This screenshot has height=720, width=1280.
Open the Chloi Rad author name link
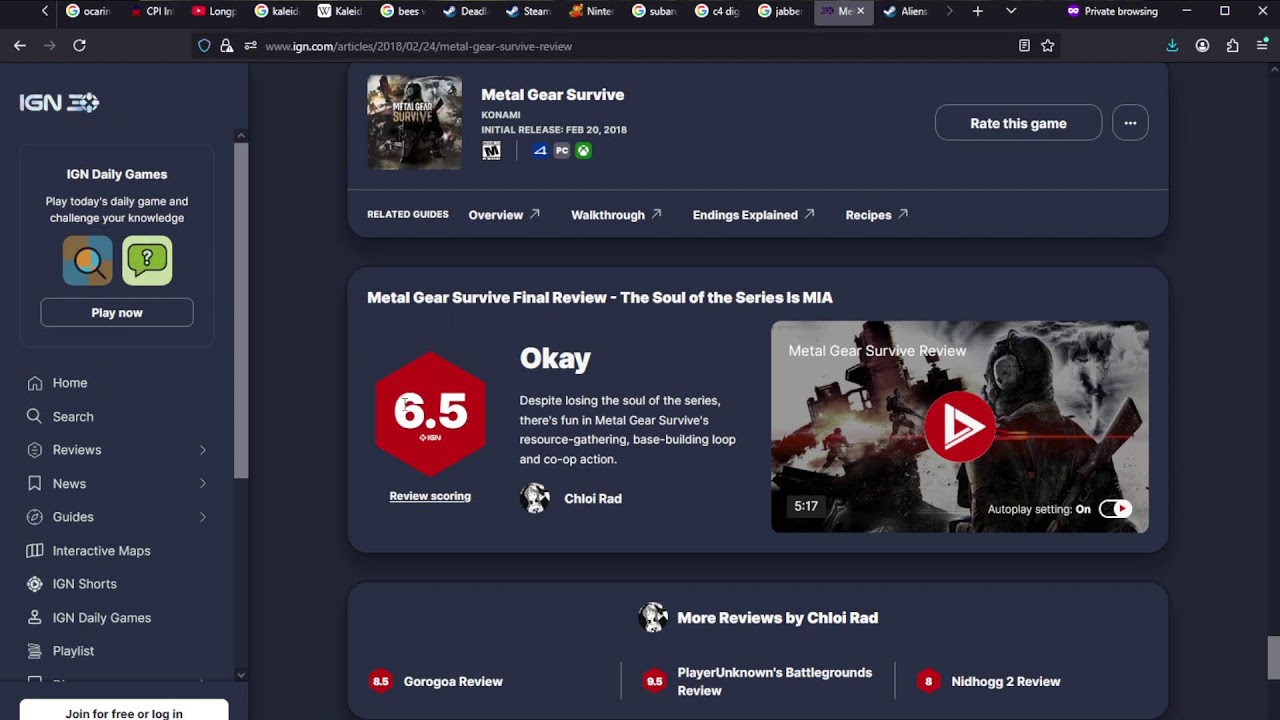point(593,498)
